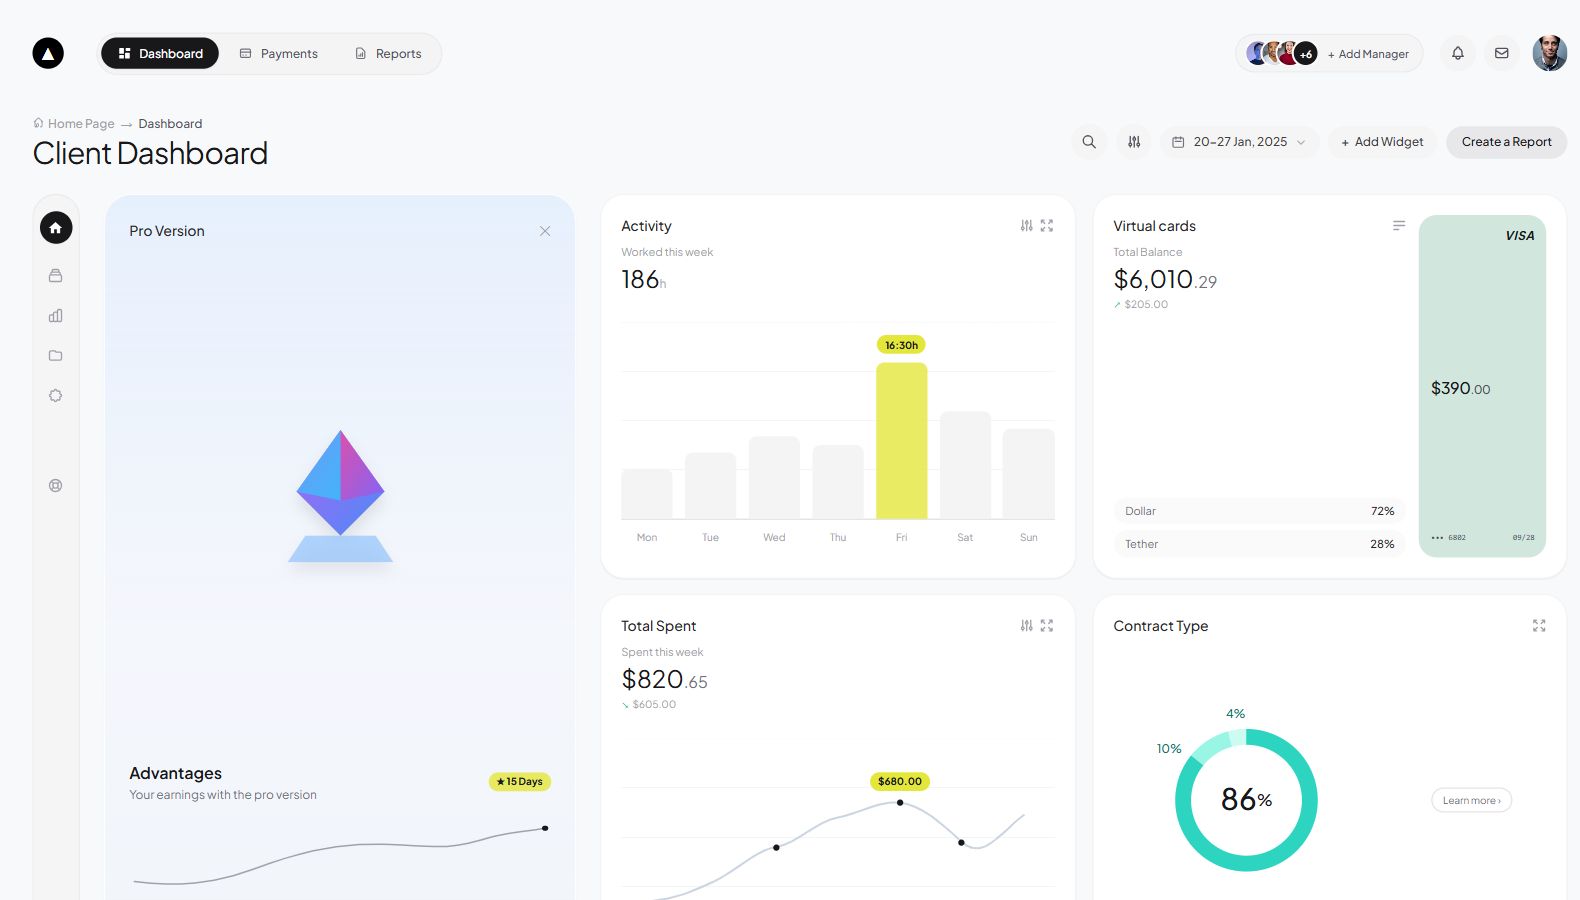Click the 10% donut segment label
The height and width of the screenshot is (900, 1580).
pos(1169,748)
